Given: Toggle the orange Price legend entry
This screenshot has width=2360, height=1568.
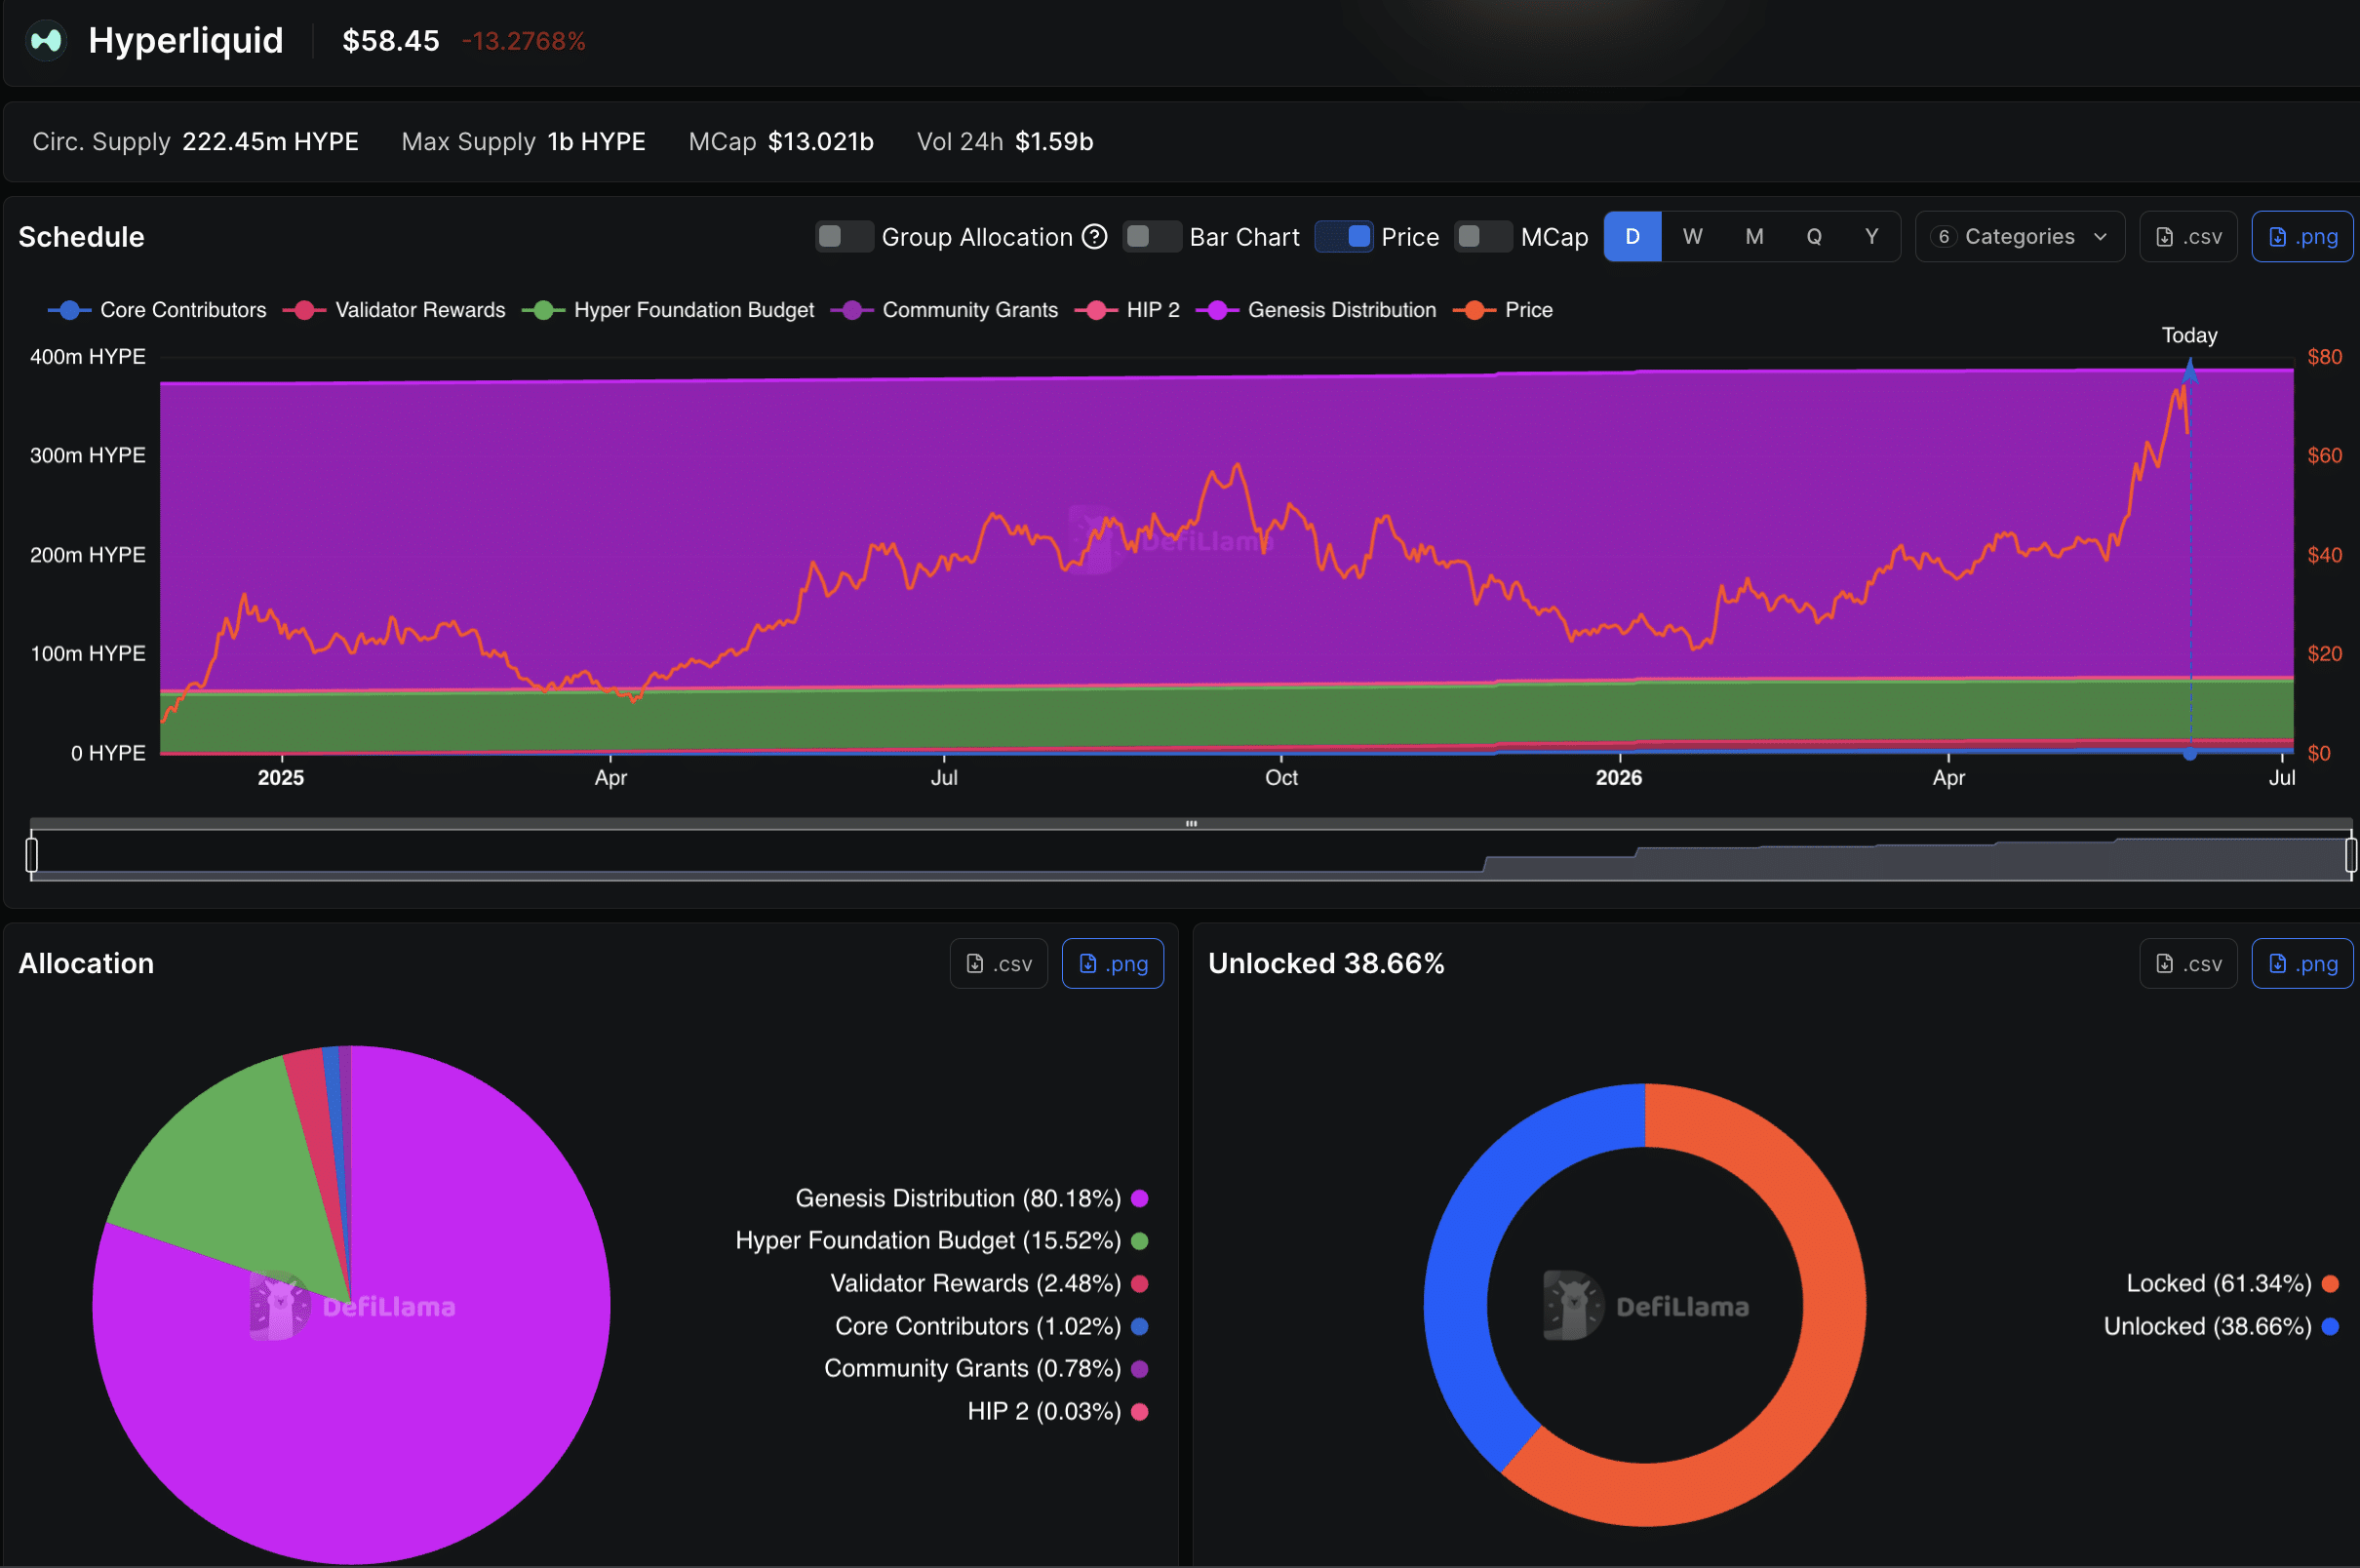Looking at the screenshot, I should pos(1503,310).
